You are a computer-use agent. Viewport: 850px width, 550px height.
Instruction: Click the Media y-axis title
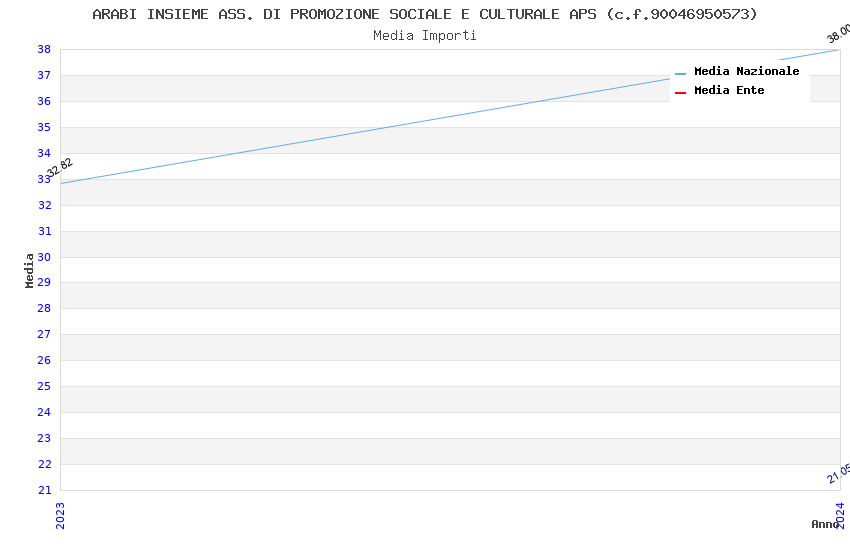[x=29, y=270]
